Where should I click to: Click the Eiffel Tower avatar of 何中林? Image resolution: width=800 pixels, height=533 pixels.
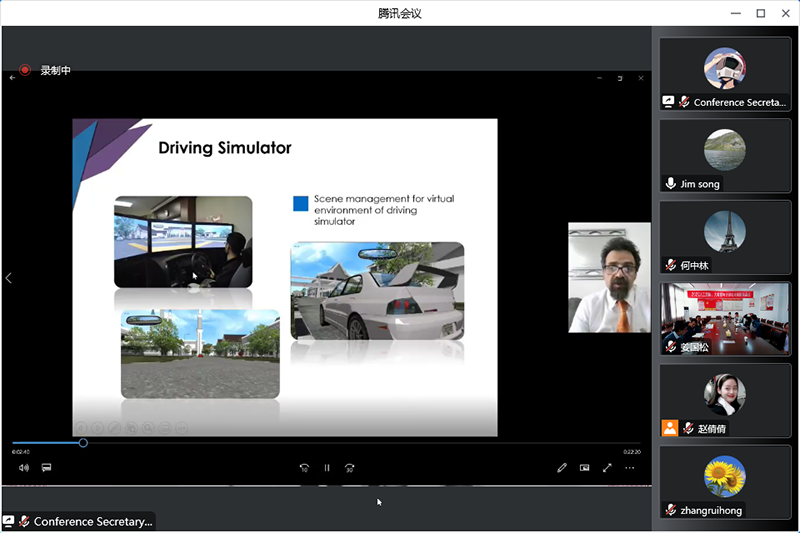pos(725,232)
